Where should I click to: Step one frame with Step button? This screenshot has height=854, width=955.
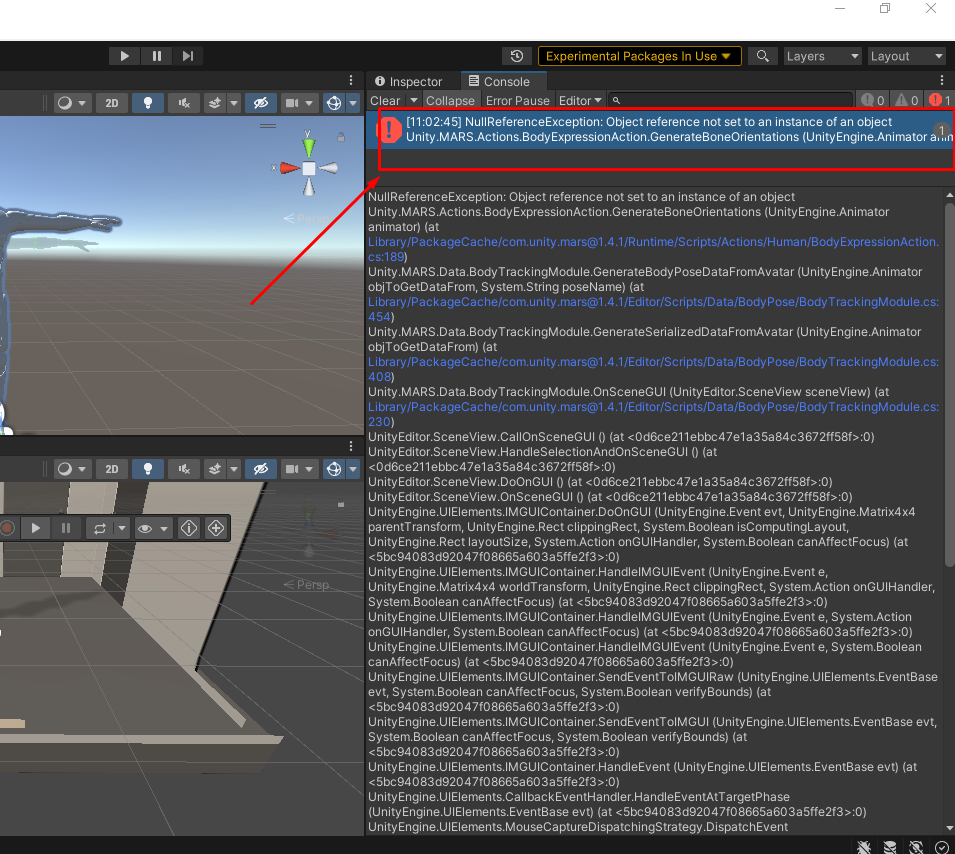click(188, 56)
